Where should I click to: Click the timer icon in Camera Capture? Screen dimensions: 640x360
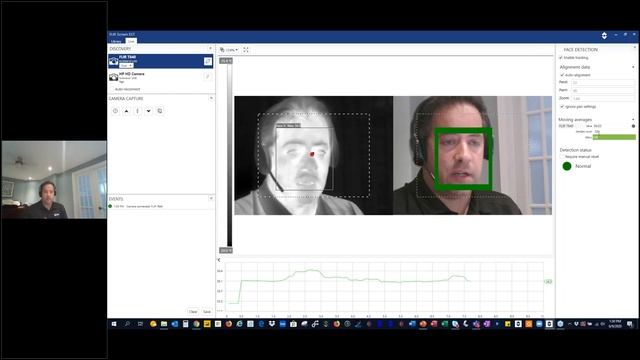[x=116, y=111]
